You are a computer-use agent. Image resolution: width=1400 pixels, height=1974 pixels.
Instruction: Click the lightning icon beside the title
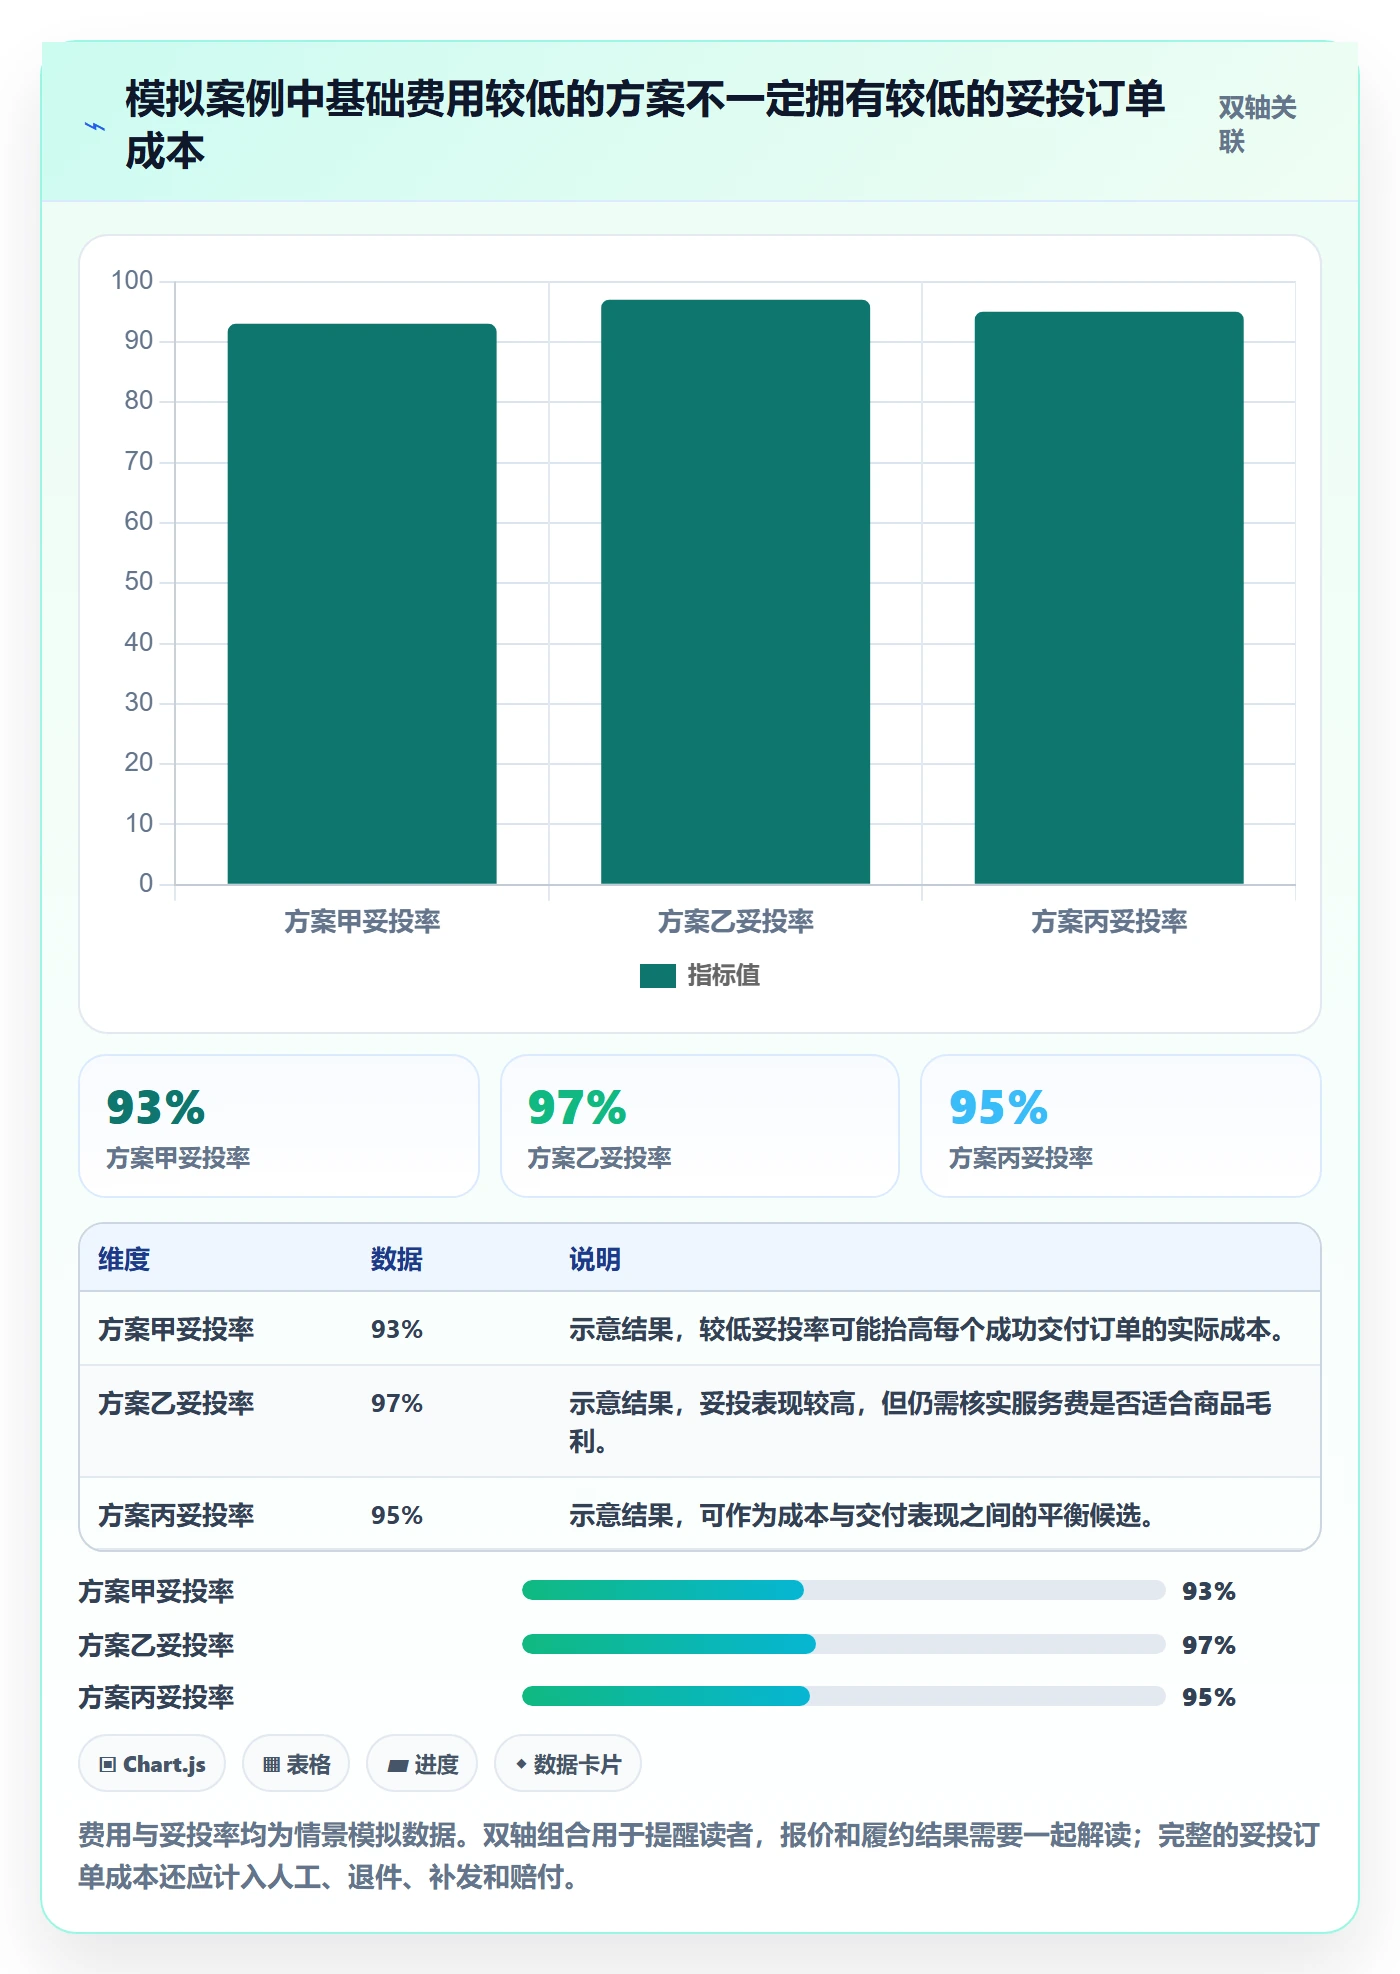(x=95, y=126)
